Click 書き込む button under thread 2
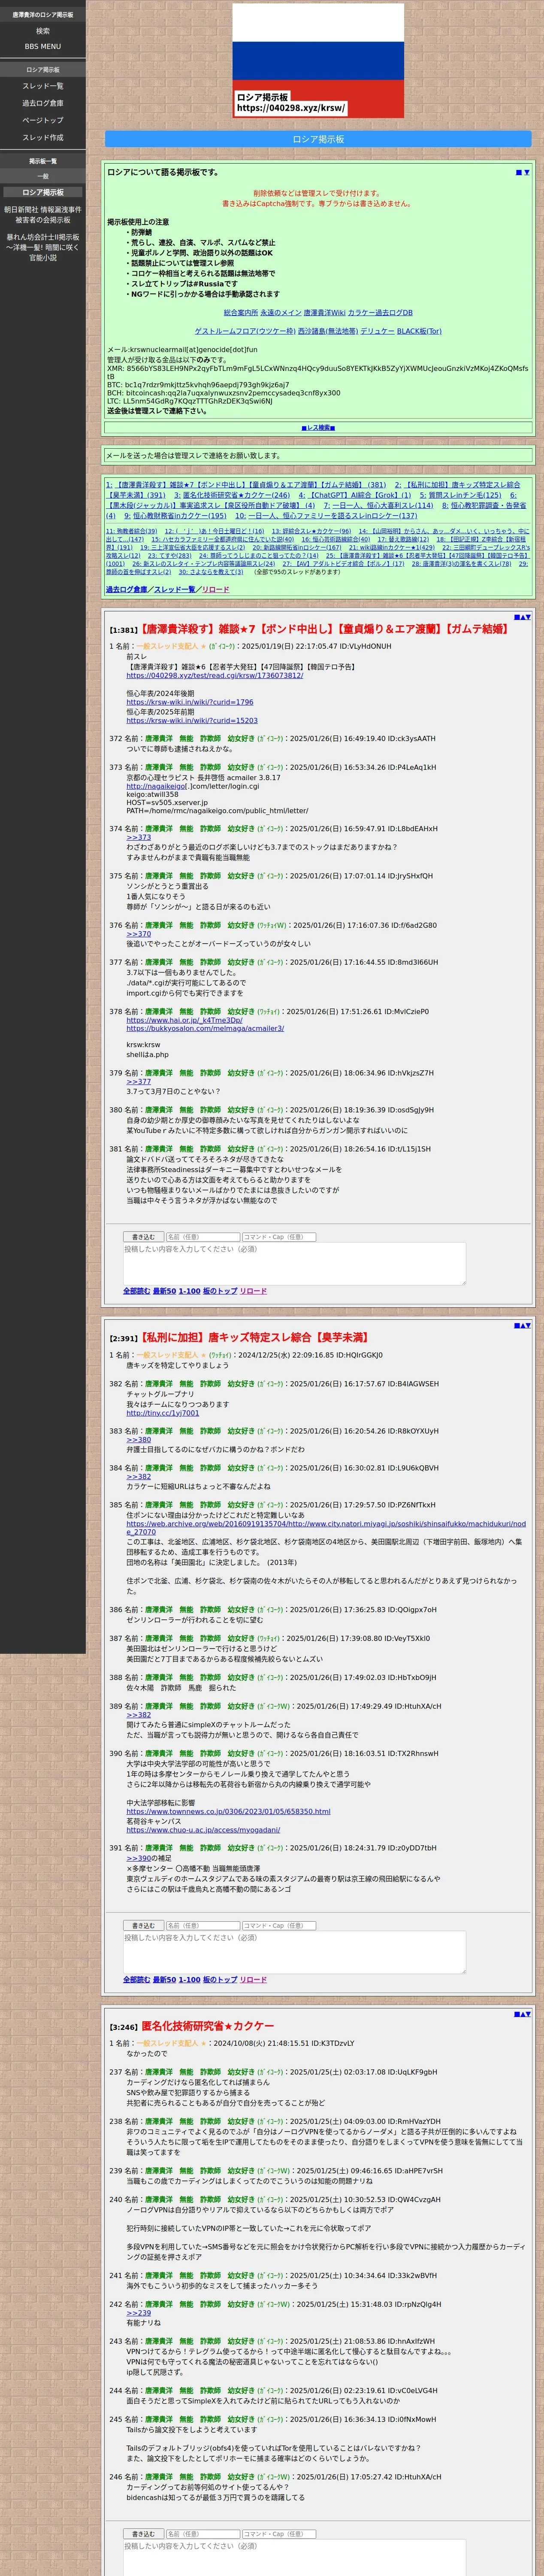Image resolution: width=544 pixels, height=2576 pixels. (143, 1925)
